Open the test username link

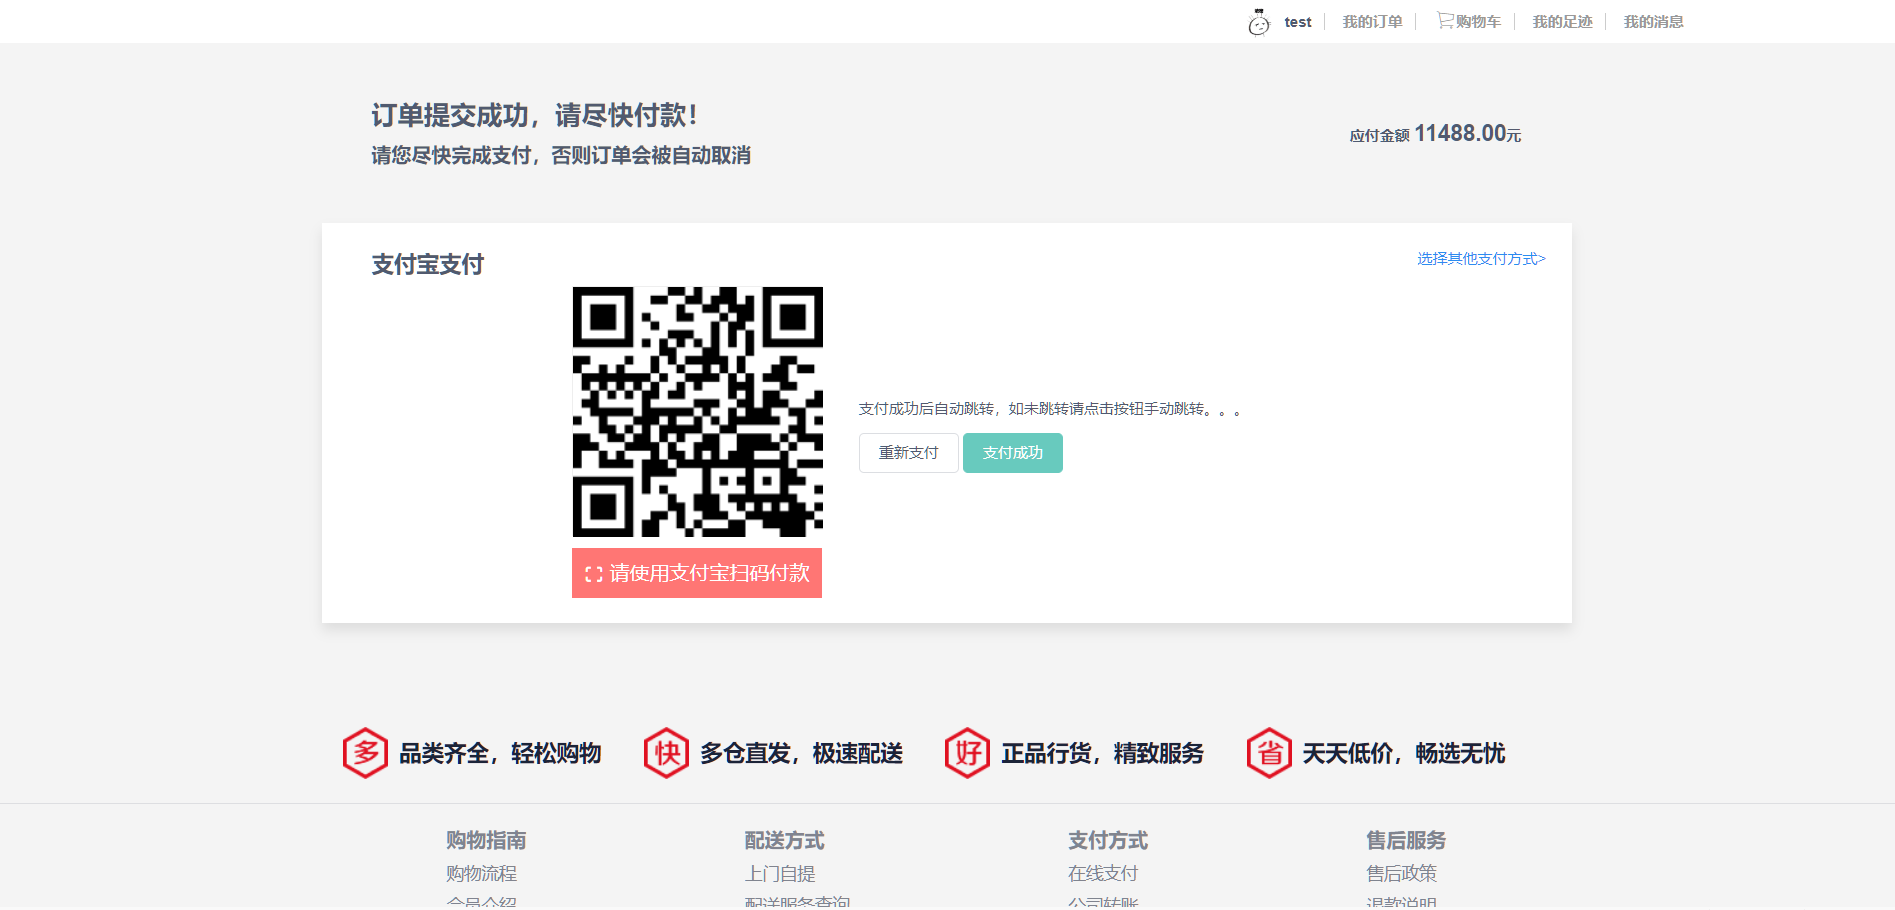1298,22
